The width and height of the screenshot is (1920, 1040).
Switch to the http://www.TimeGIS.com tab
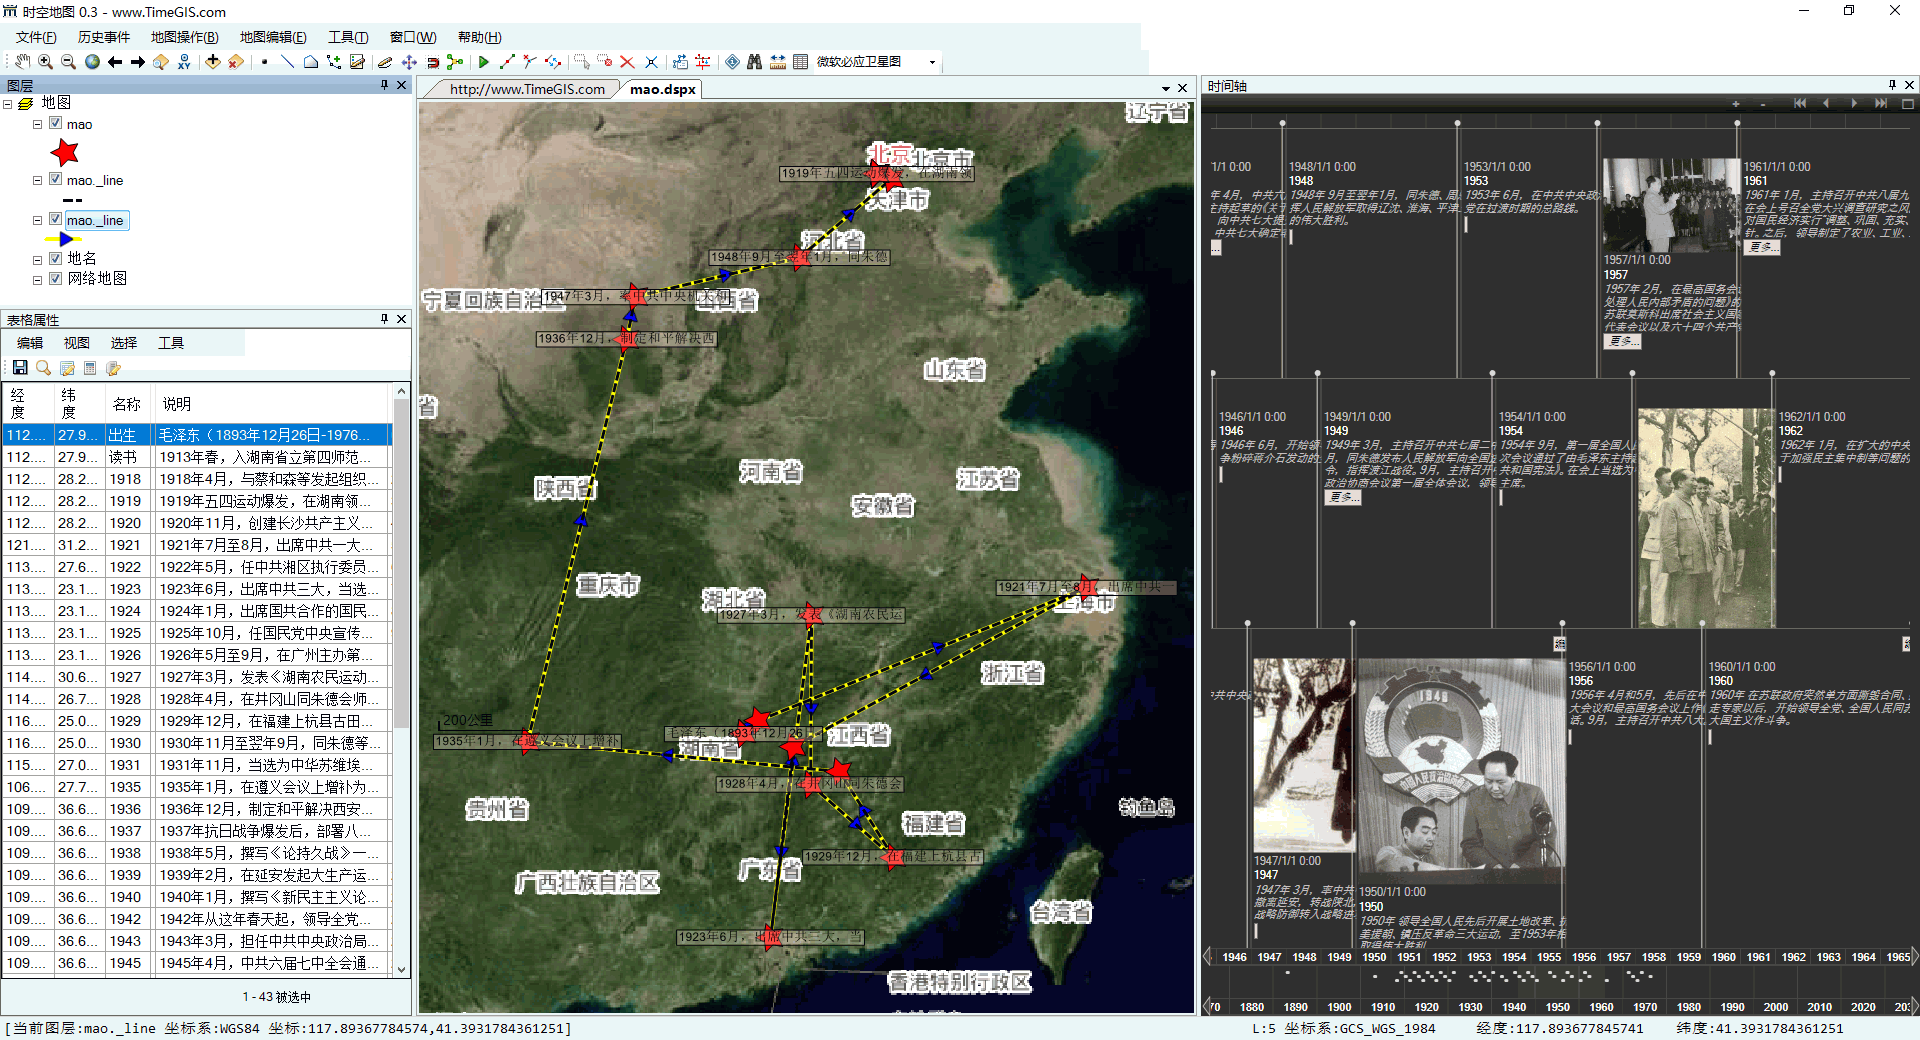click(526, 89)
